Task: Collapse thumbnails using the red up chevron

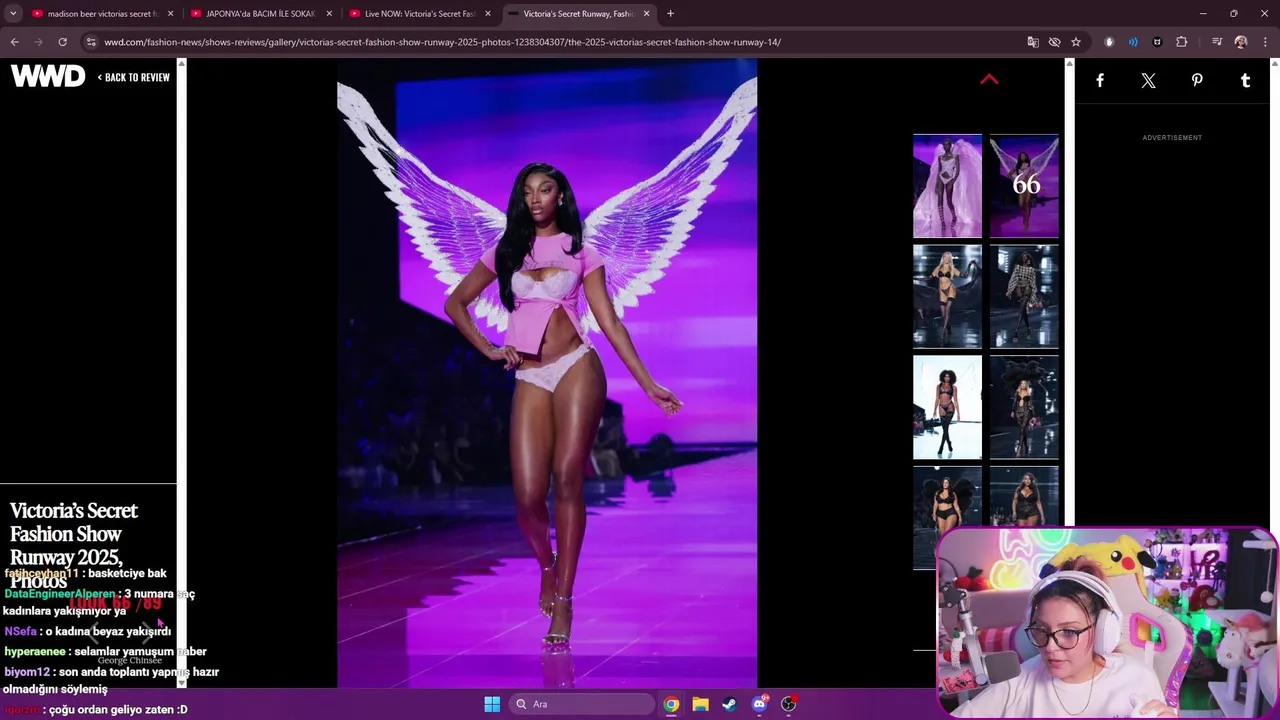Action: 989,80
